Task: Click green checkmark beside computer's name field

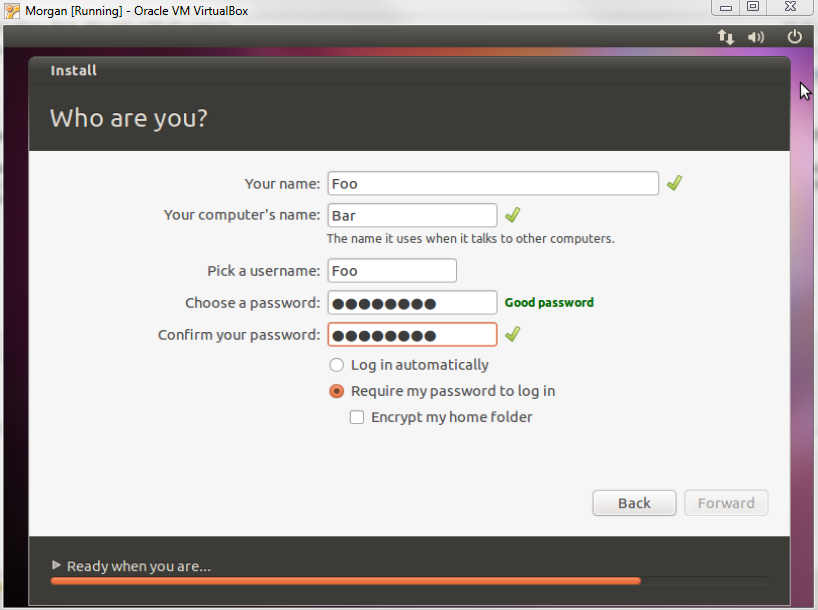Action: coord(512,215)
